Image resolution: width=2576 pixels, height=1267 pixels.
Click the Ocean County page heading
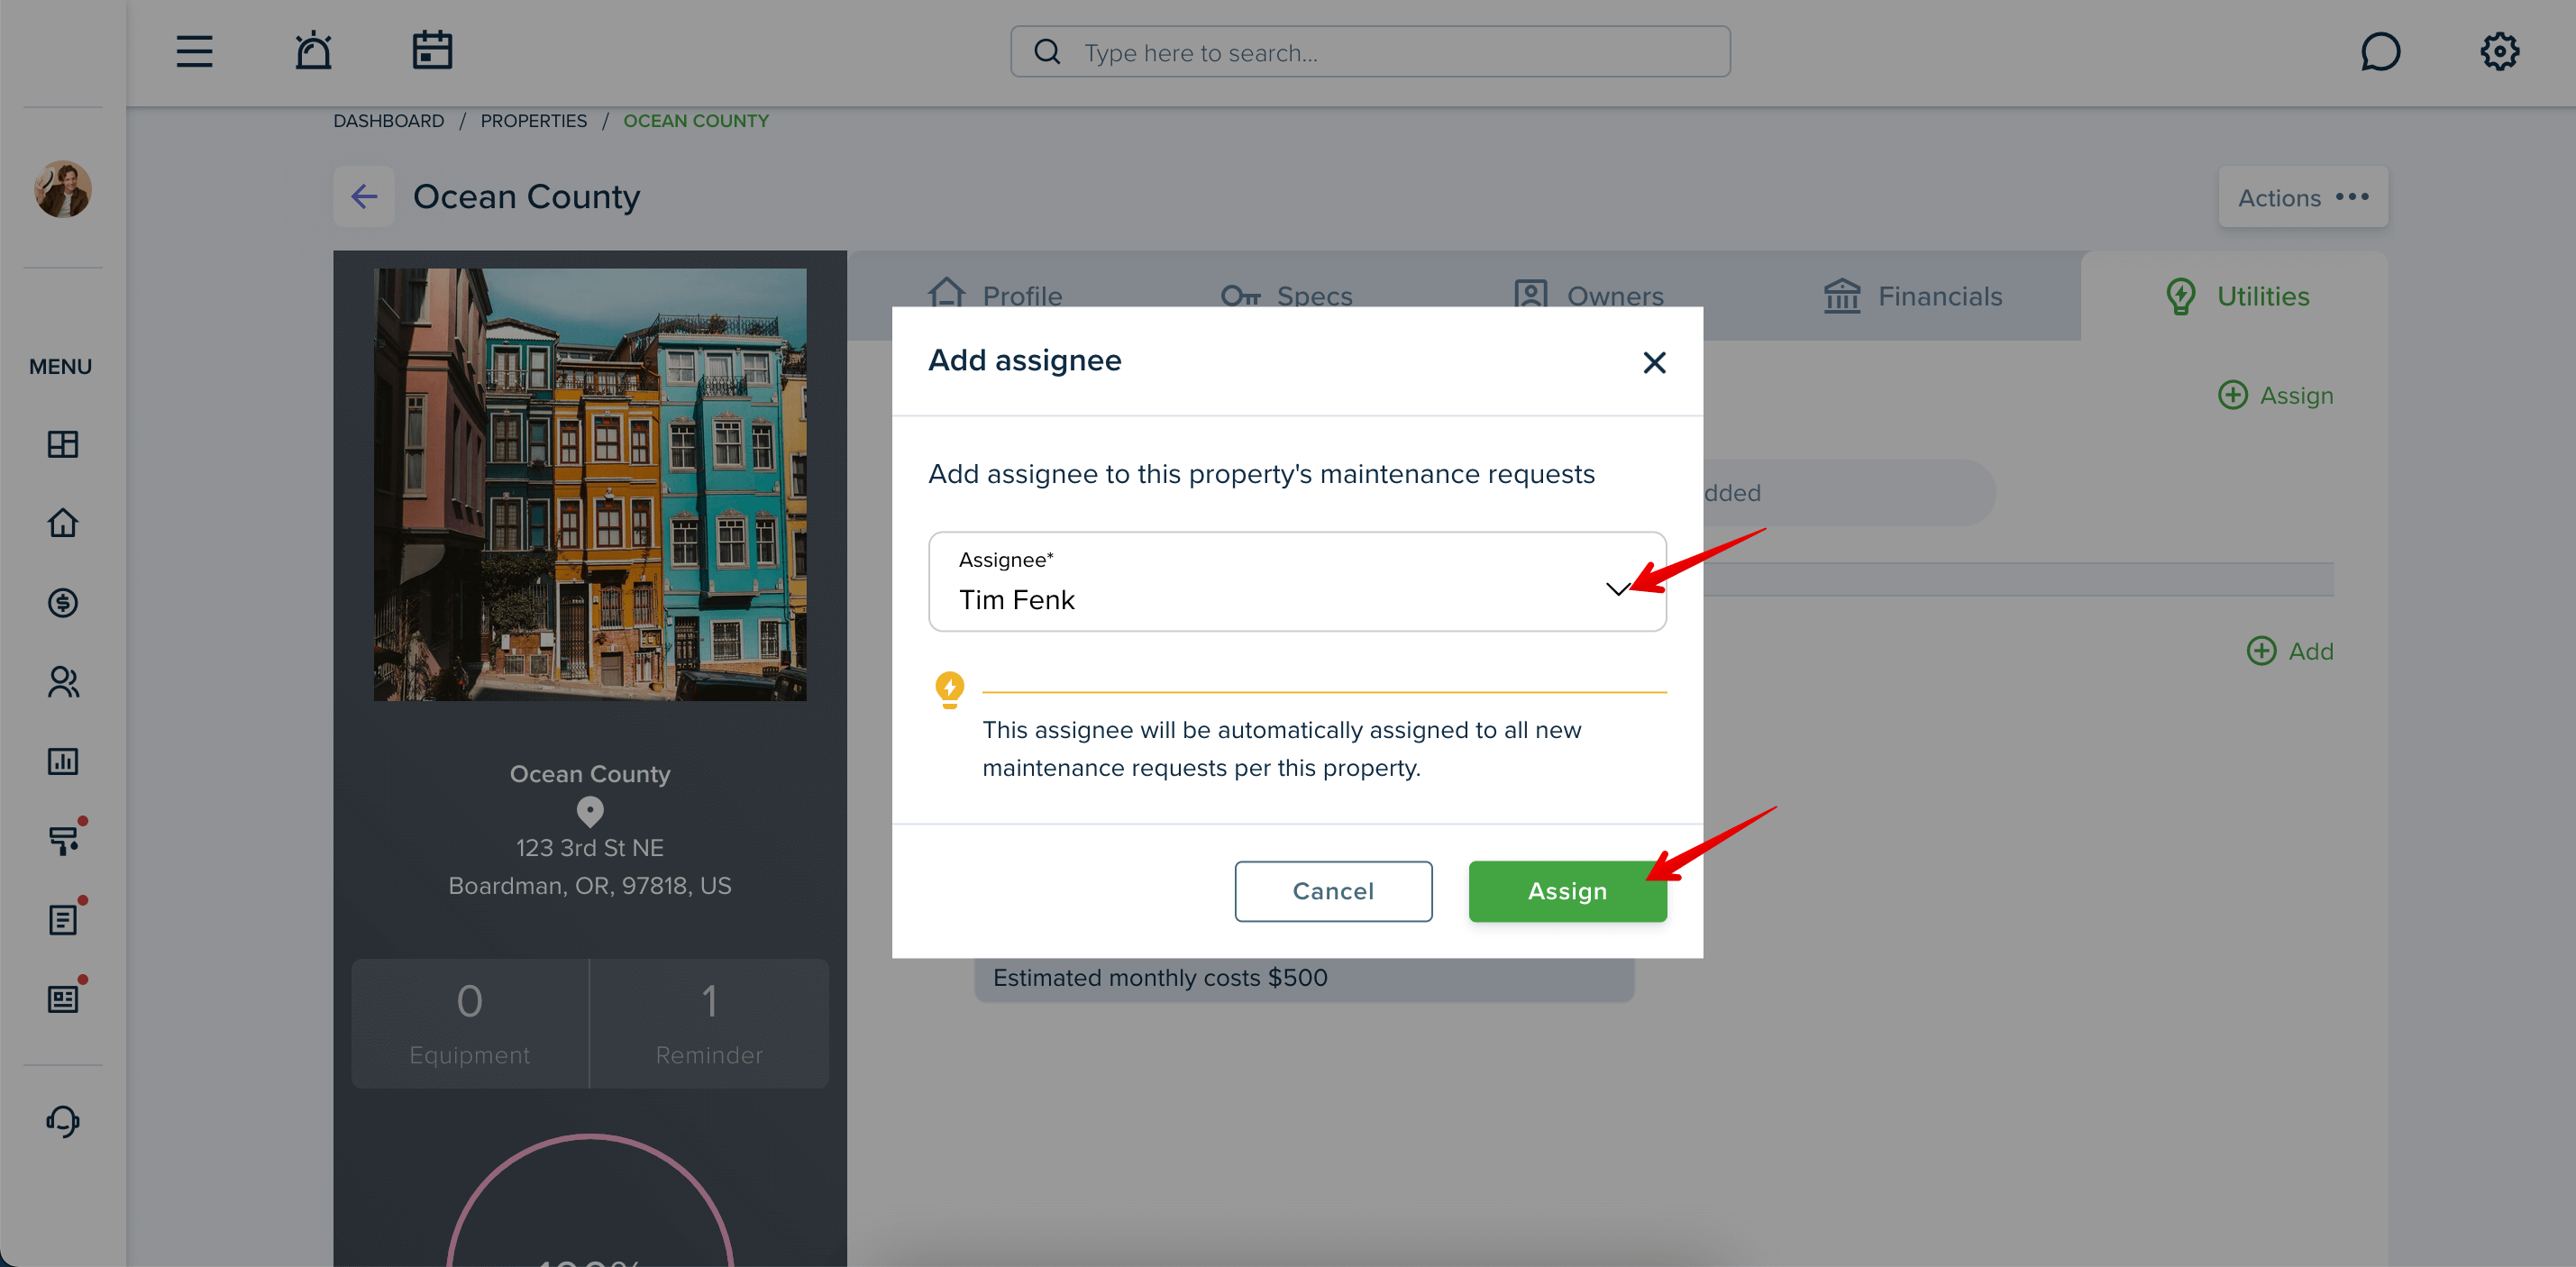pos(526,196)
